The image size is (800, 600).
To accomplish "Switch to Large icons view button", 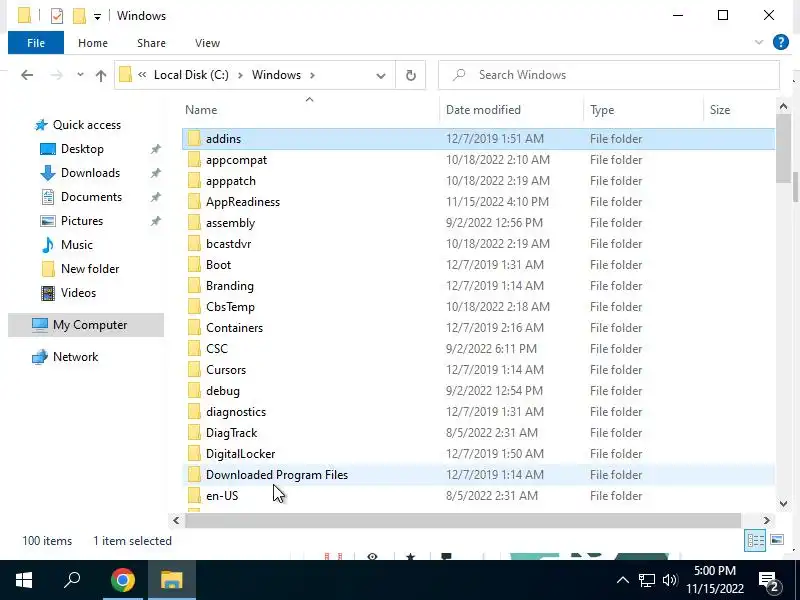I will (777, 540).
